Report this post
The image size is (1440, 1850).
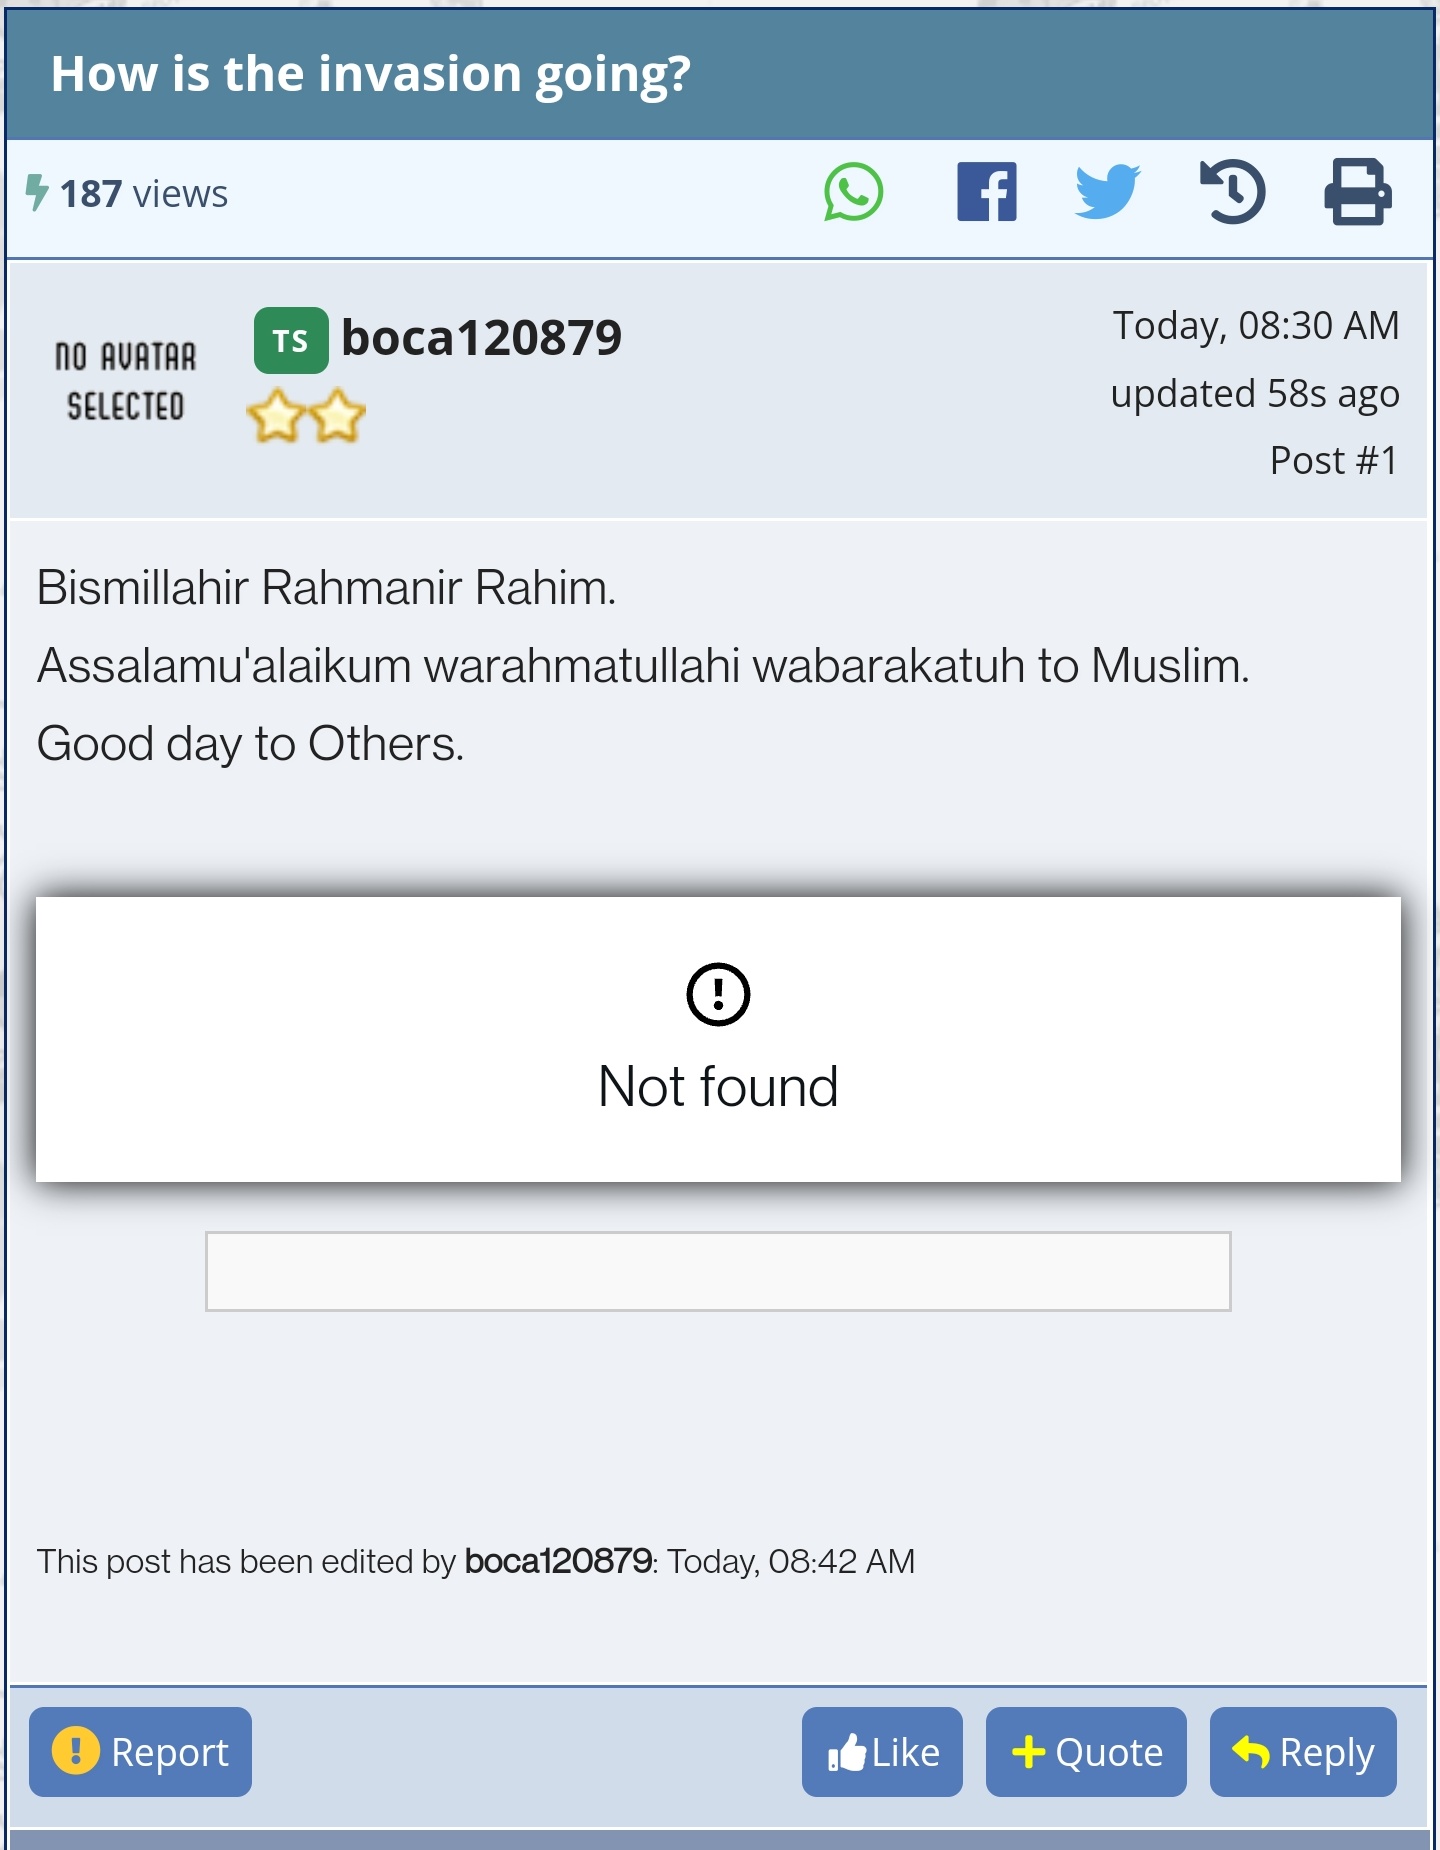140,1752
